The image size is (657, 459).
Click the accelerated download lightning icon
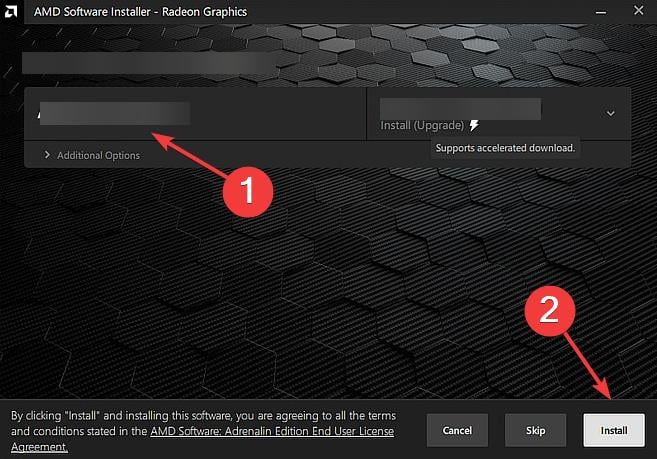pyautogui.click(x=474, y=125)
